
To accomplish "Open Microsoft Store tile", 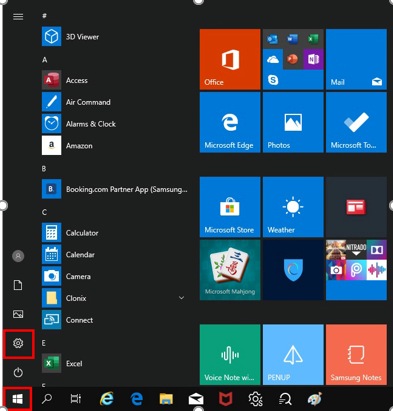I will point(230,207).
